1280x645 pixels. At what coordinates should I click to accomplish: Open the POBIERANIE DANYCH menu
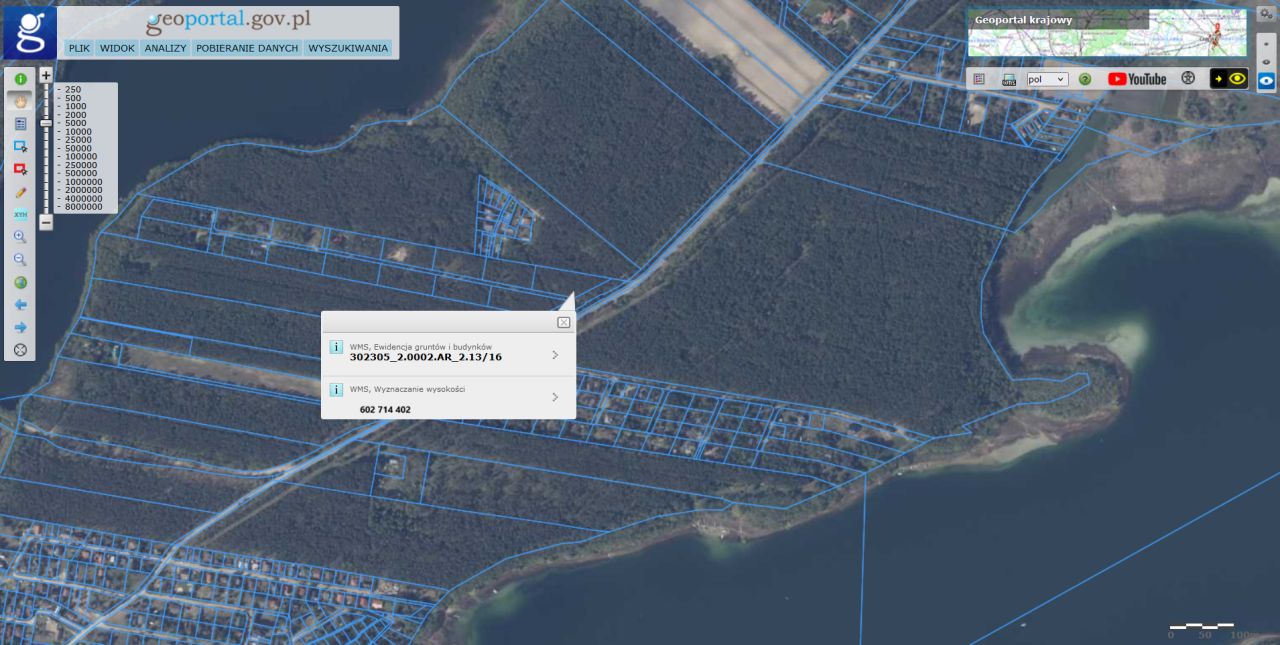(x=247, y=48)
